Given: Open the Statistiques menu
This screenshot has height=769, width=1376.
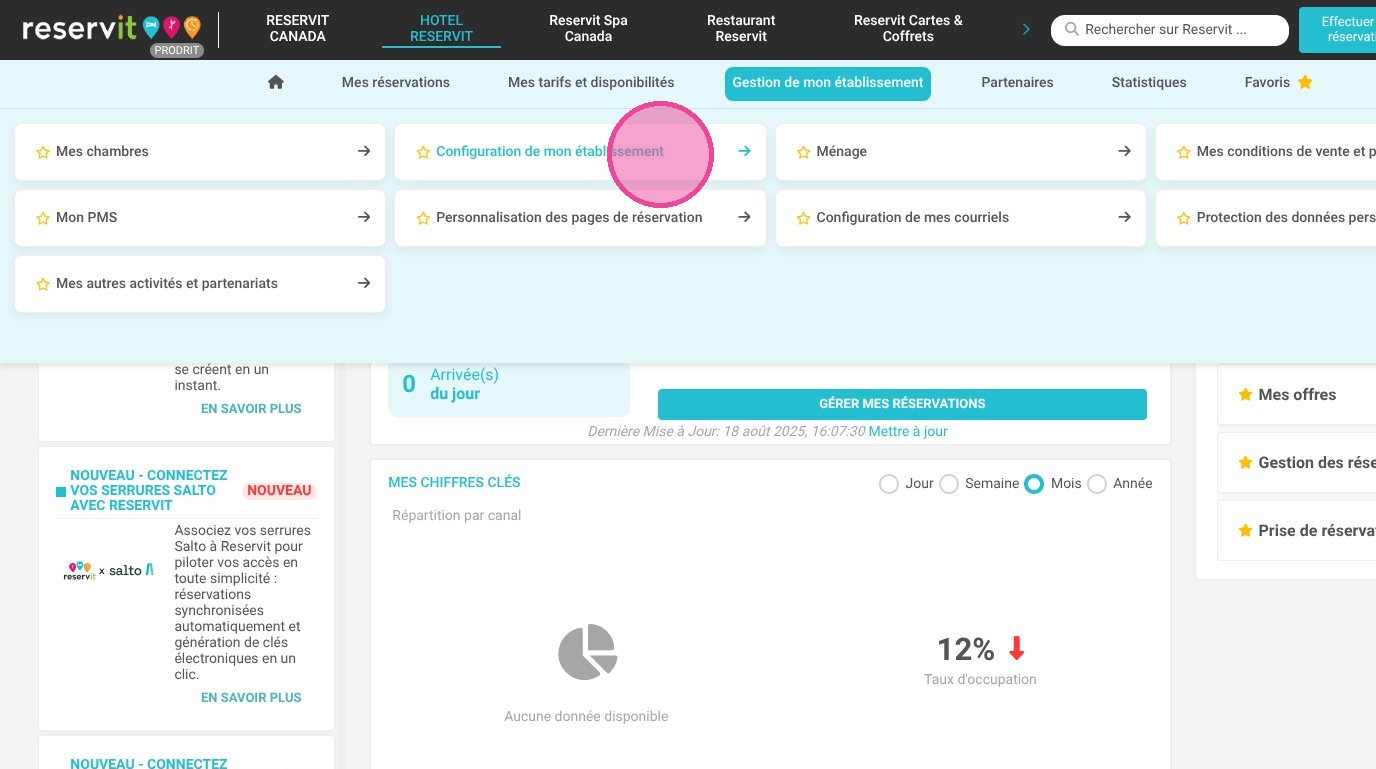Looking at the screenshot, I should point(1149,82).
